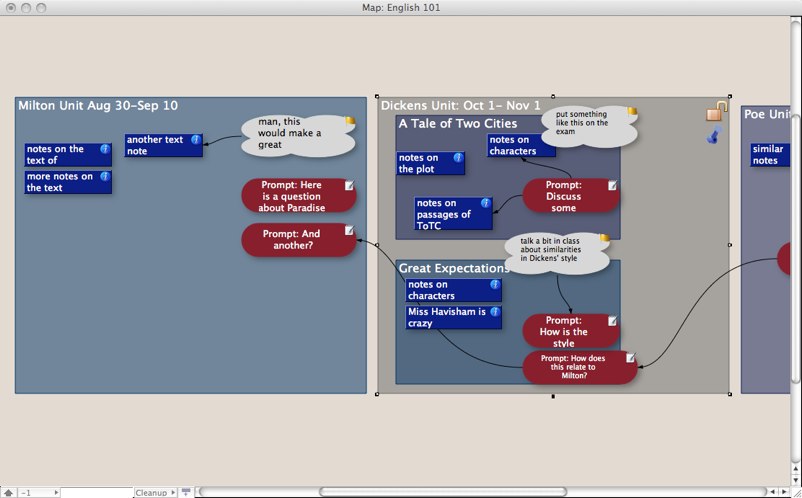Open the Cleanup popup menu
The width and height of the screenshot is (802, 498).
[155, 492]
